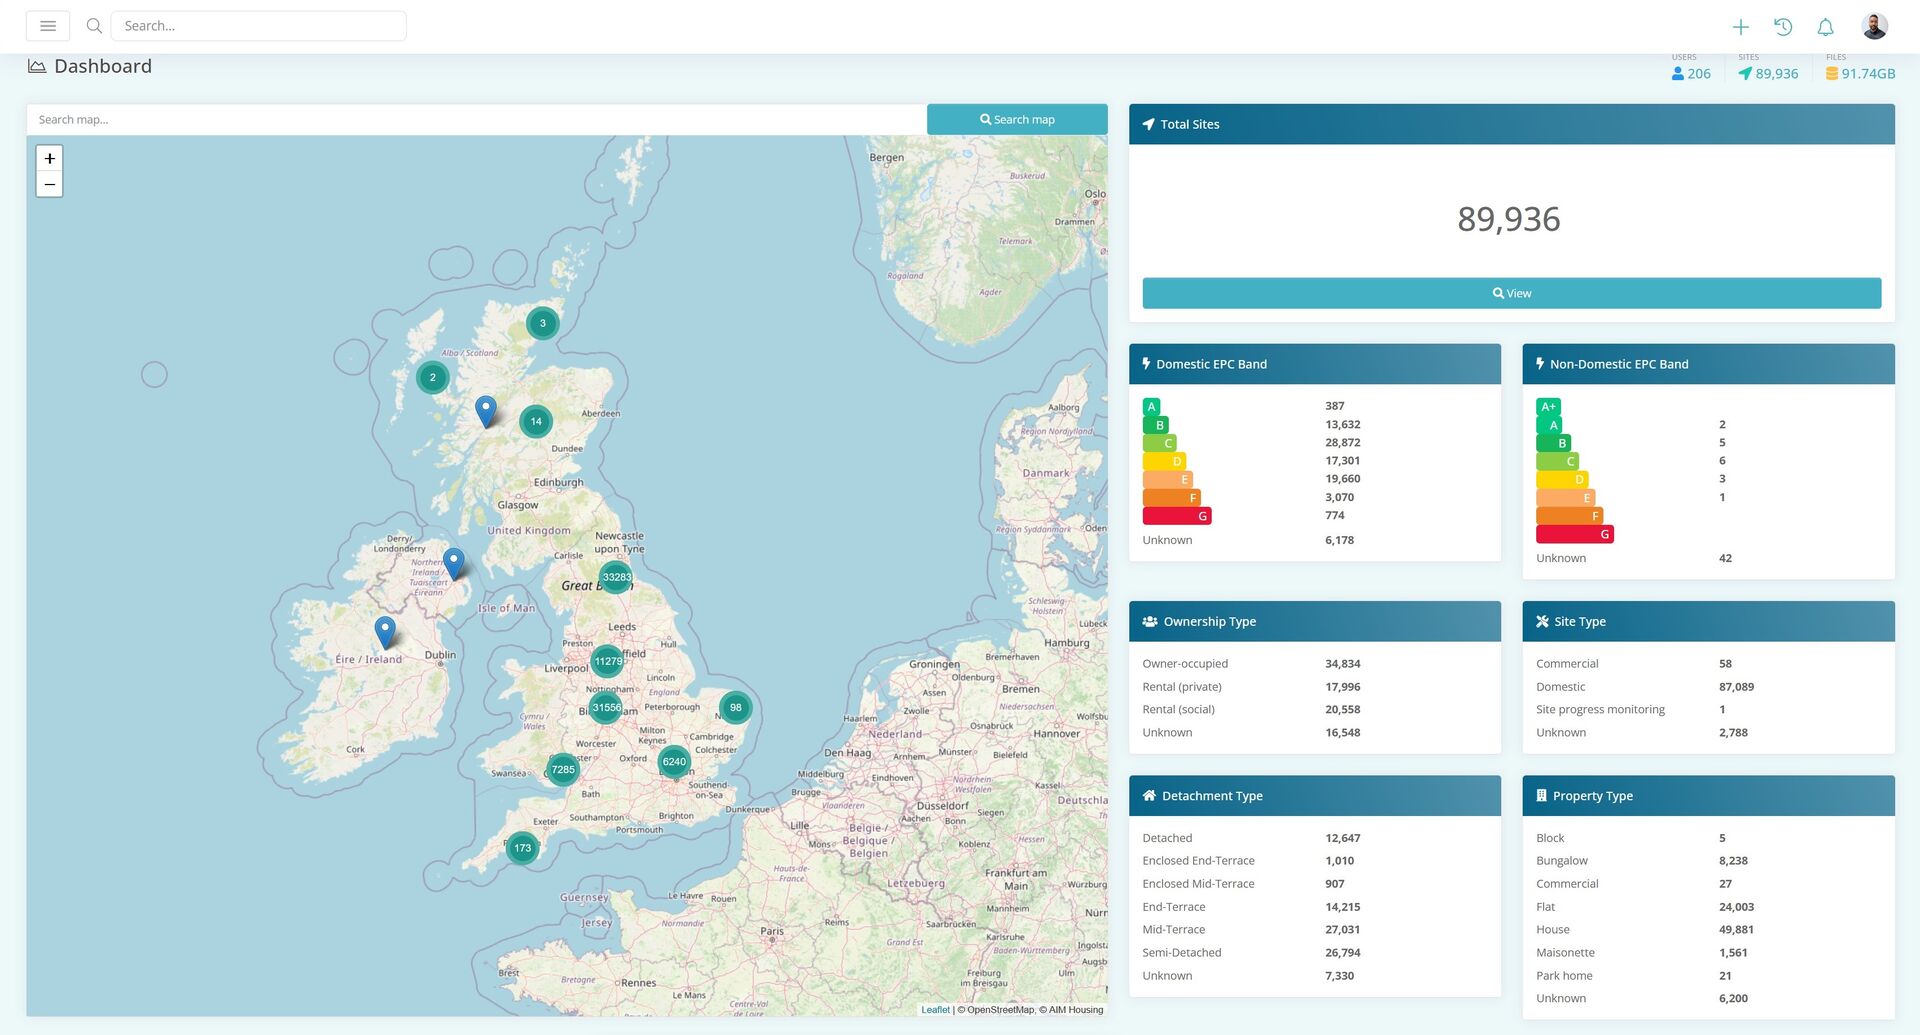Open the Leaflet attribution link
This screenshot has height=1035, width=1920.
[x=935, y=1010]
